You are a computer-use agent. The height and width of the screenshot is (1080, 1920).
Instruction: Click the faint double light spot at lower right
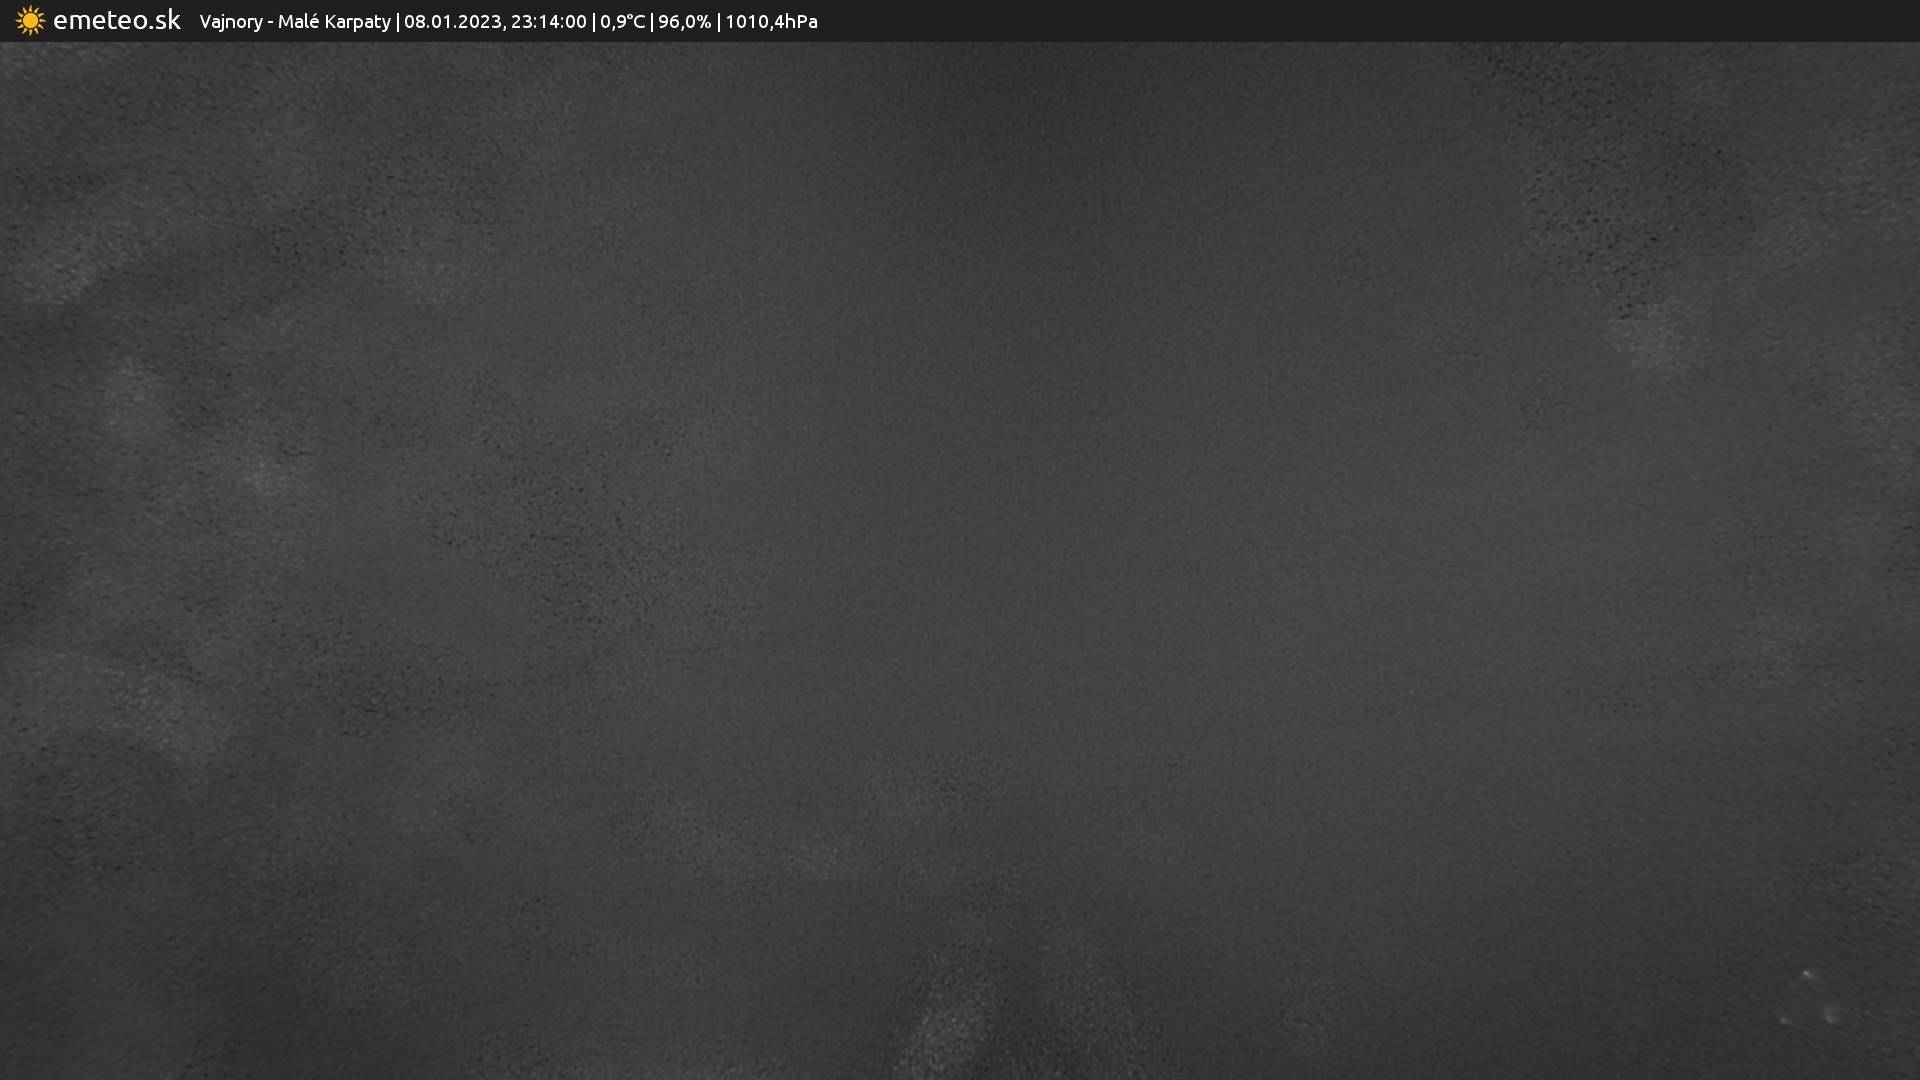[1831, 1015]
